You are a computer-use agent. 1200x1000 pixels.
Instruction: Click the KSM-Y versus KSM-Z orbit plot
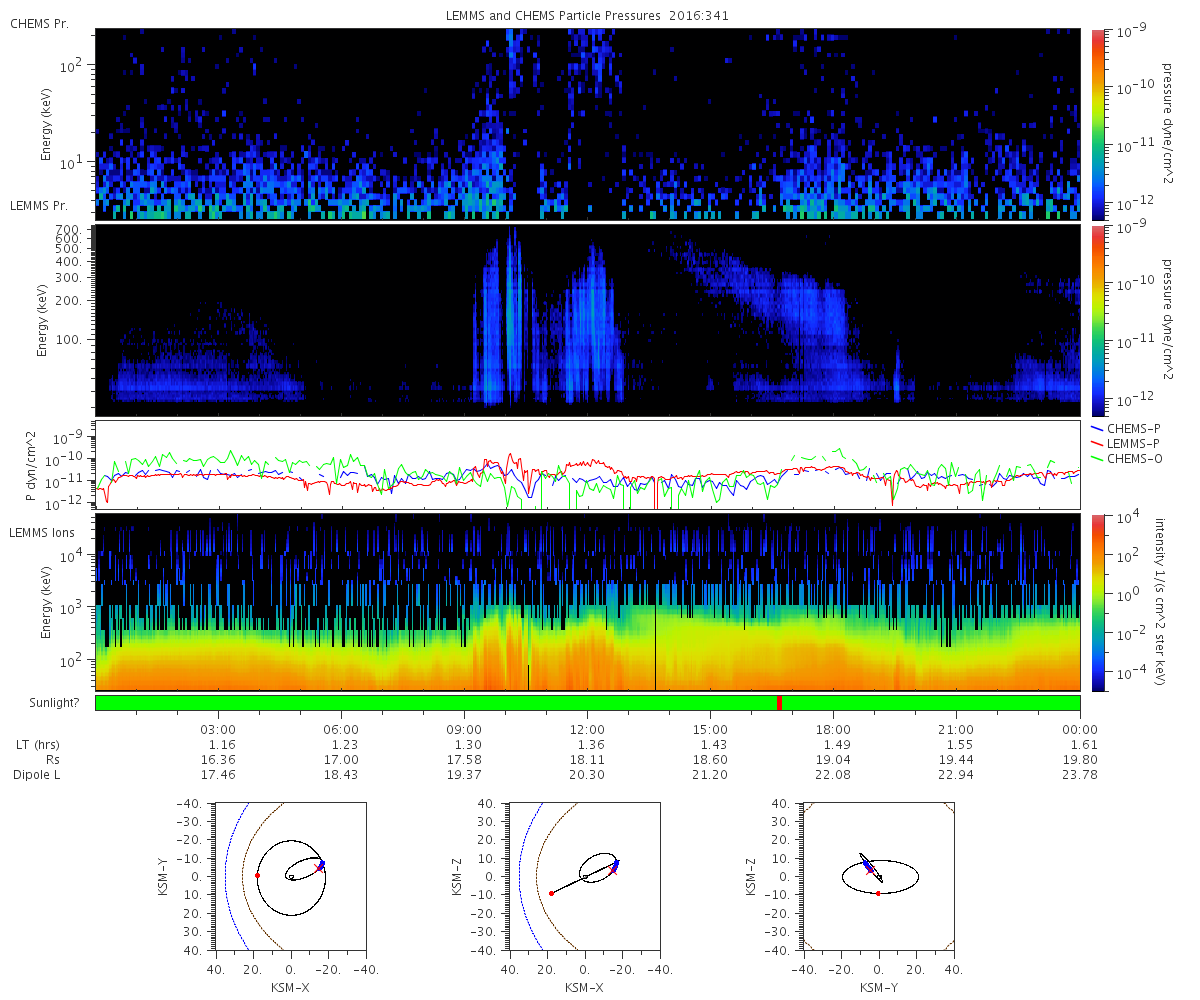[879, 875]
